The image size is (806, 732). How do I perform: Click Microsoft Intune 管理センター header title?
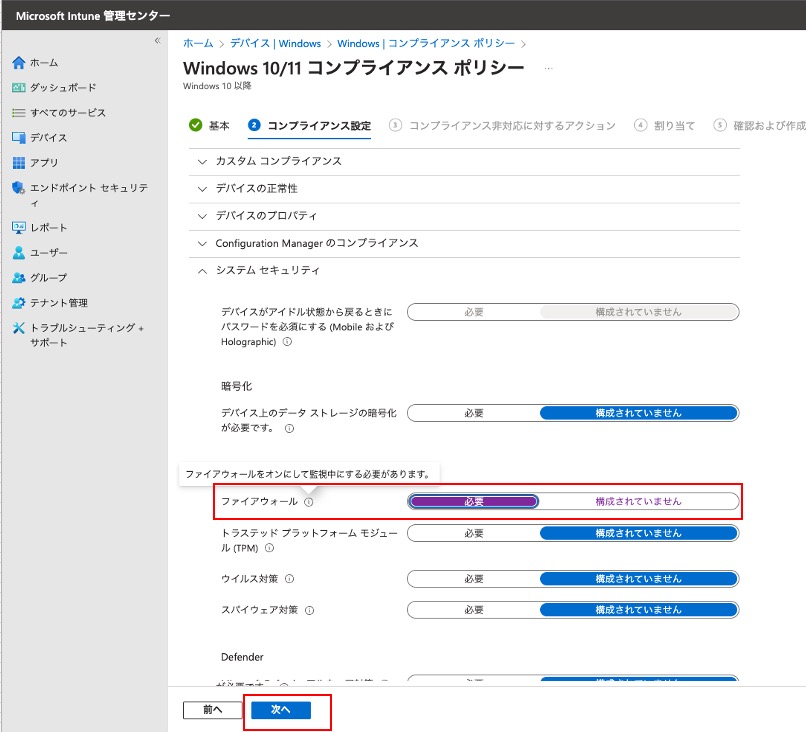(93, 16)
